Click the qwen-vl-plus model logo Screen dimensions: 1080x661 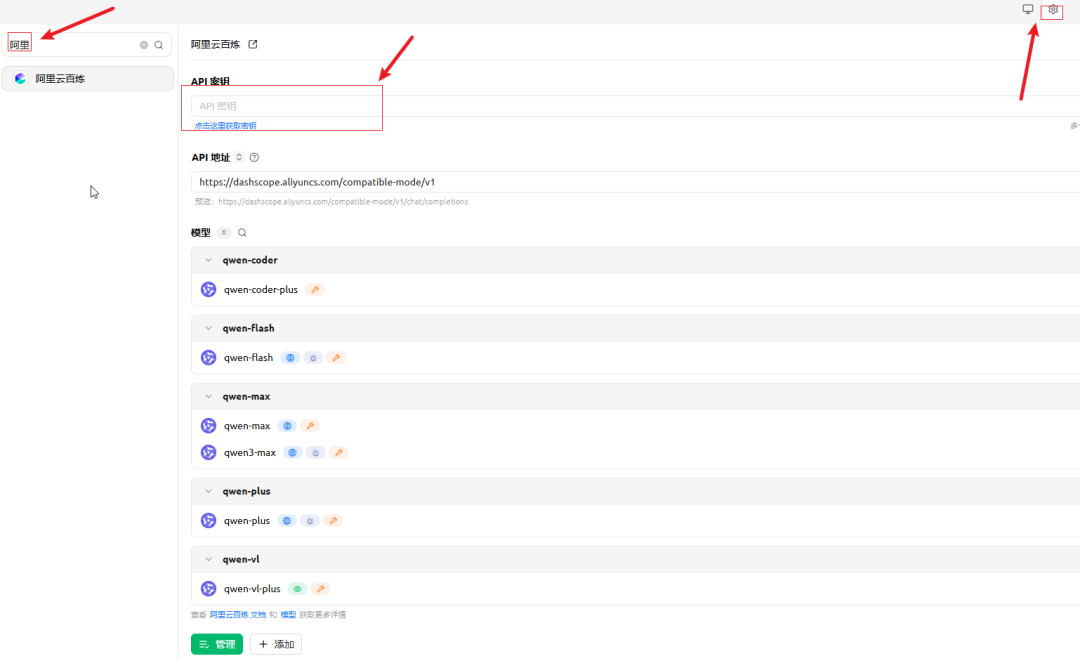pos(208,589)
